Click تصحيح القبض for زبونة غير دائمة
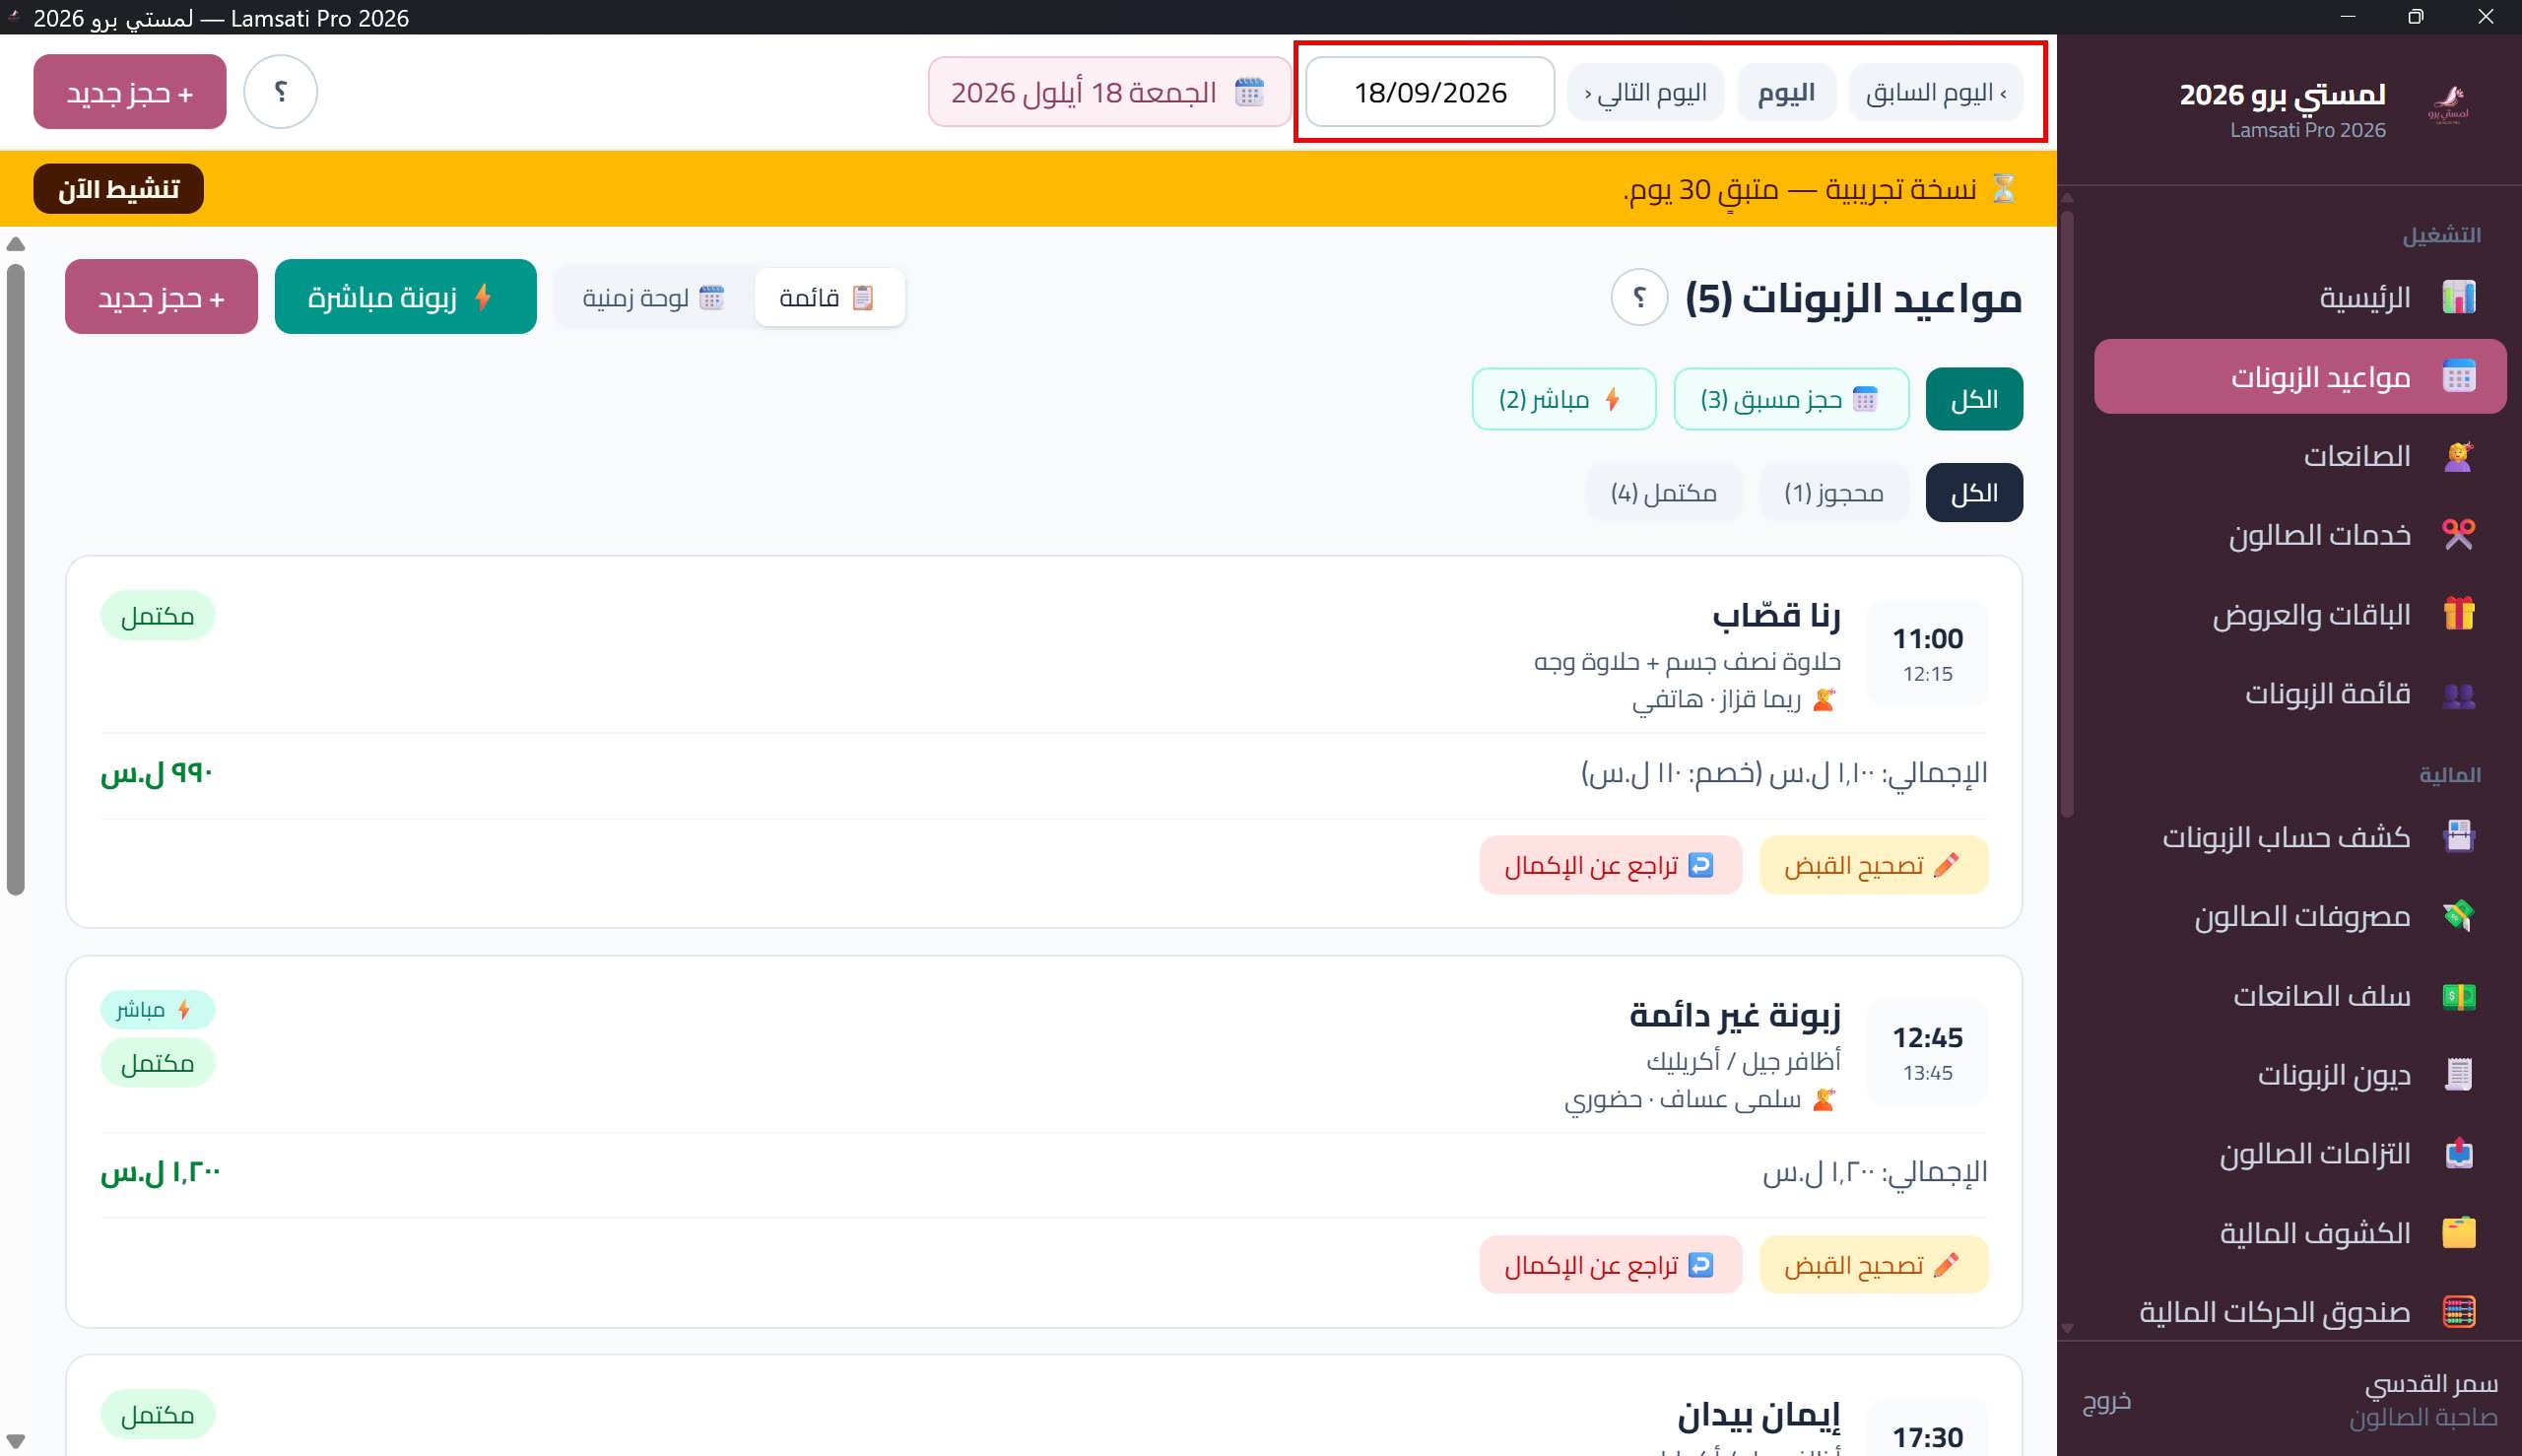Image resolution: width=2522 pixels, height=1456 pixels. click(x=1873, y=1265)
